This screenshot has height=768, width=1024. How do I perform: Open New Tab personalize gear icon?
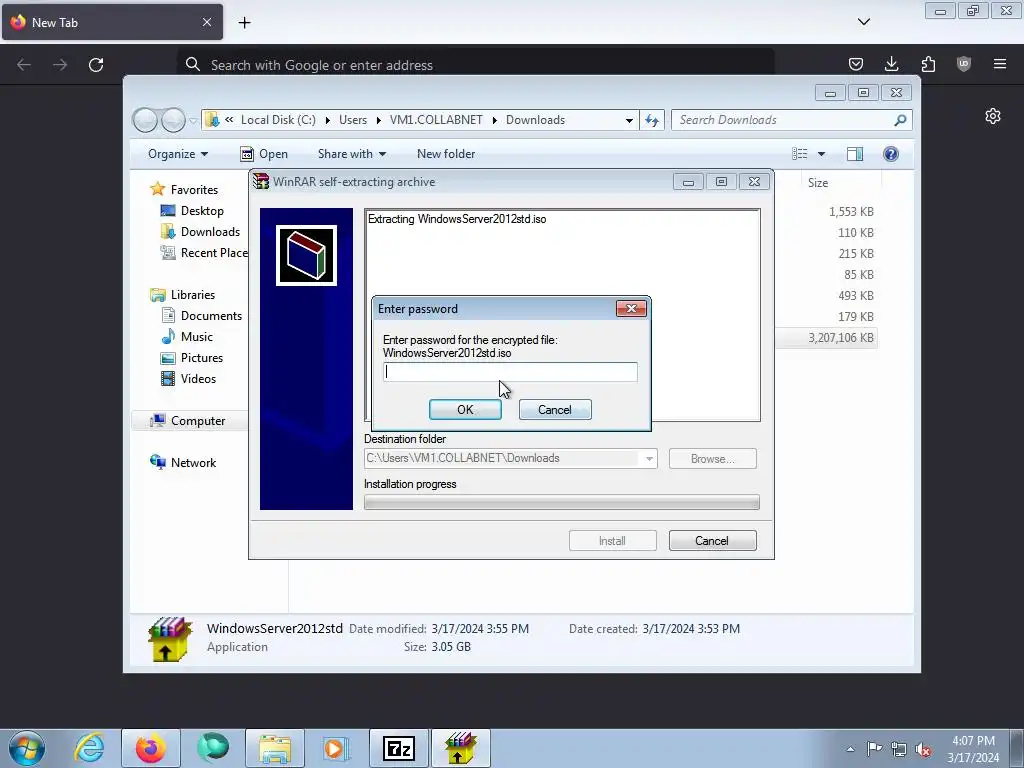(993, 116)
